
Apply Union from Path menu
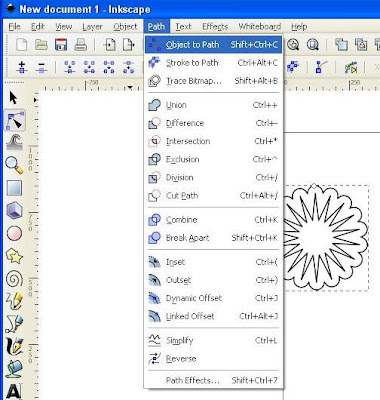click(x=213, y=105)
